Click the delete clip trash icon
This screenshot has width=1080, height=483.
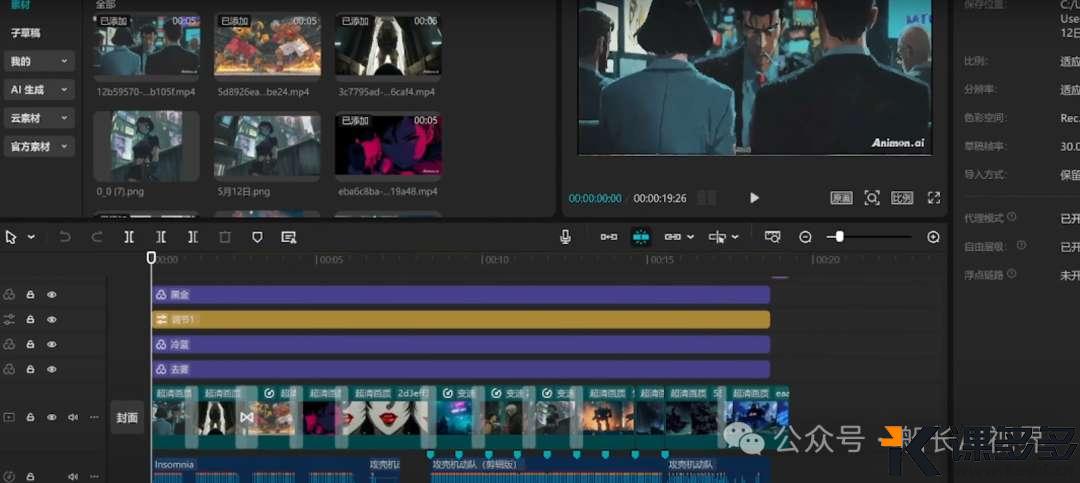point(225,237)
